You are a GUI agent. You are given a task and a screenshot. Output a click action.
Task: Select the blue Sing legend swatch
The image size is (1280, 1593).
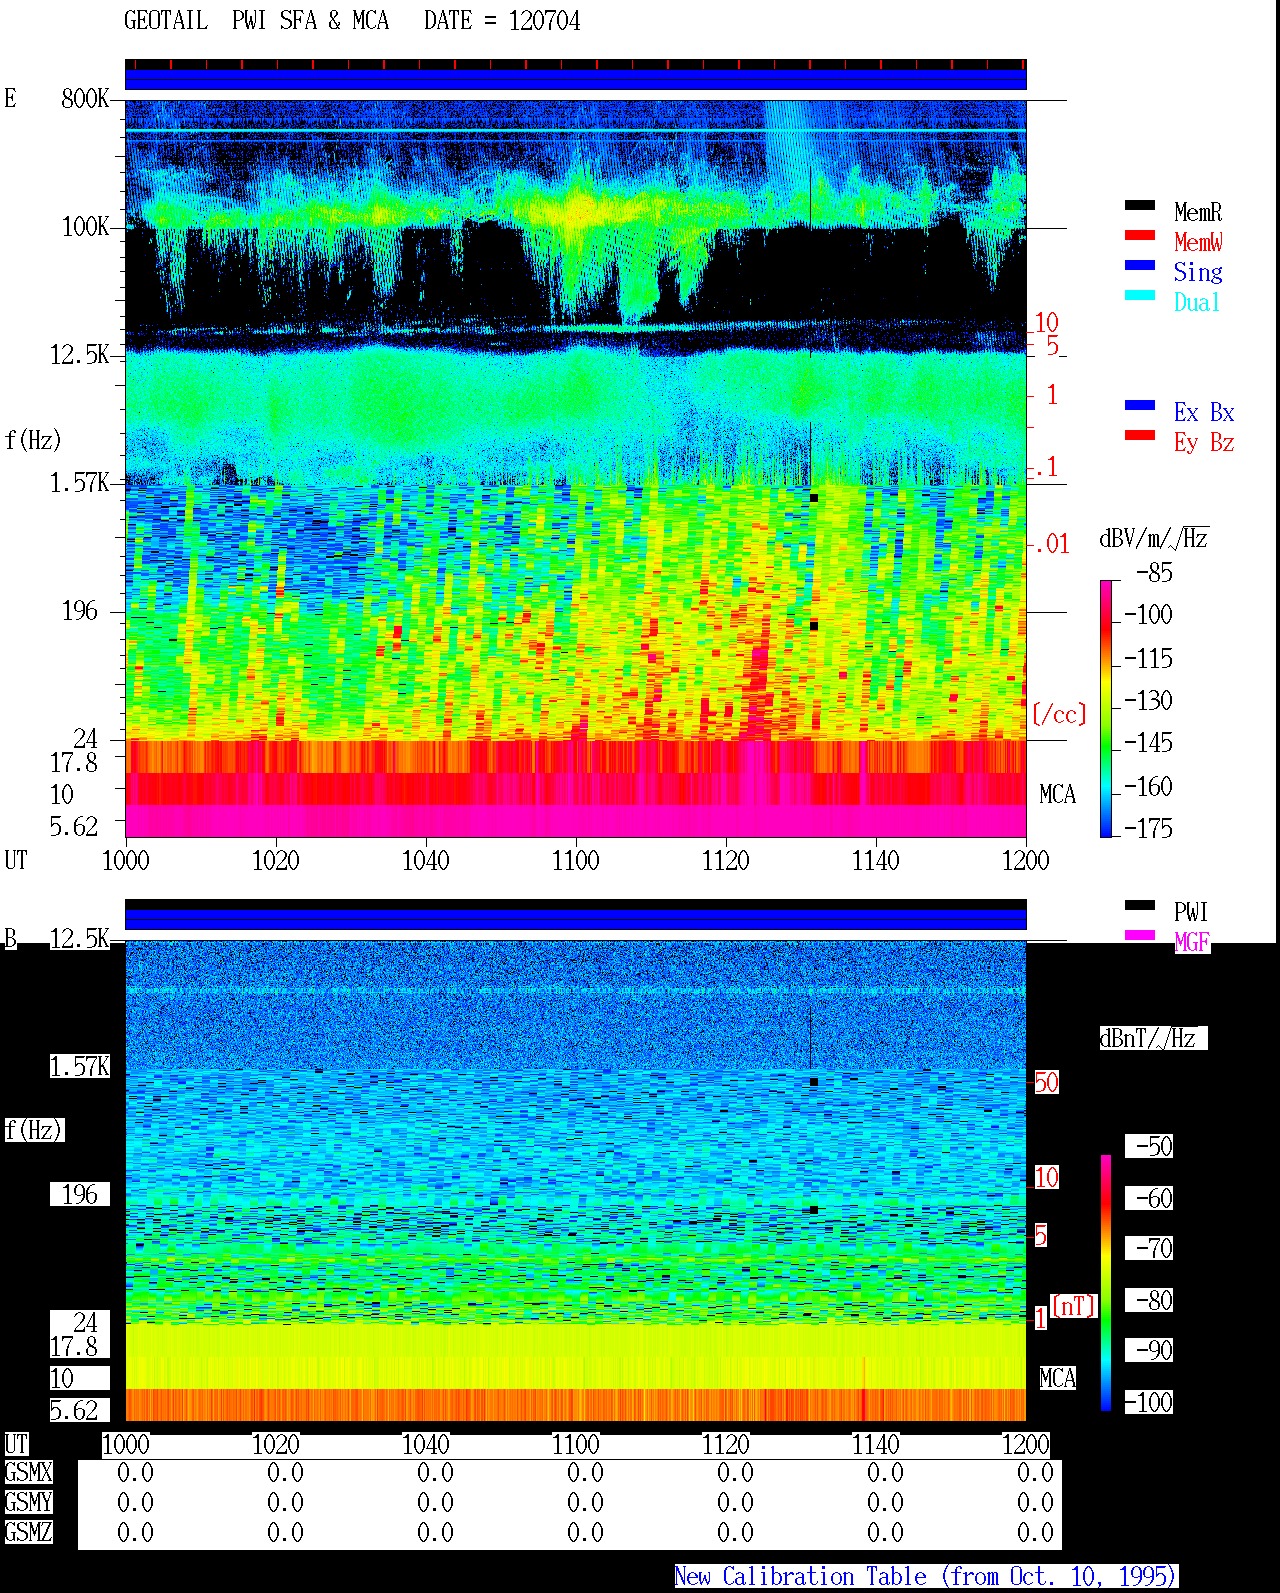point(1140,266)
